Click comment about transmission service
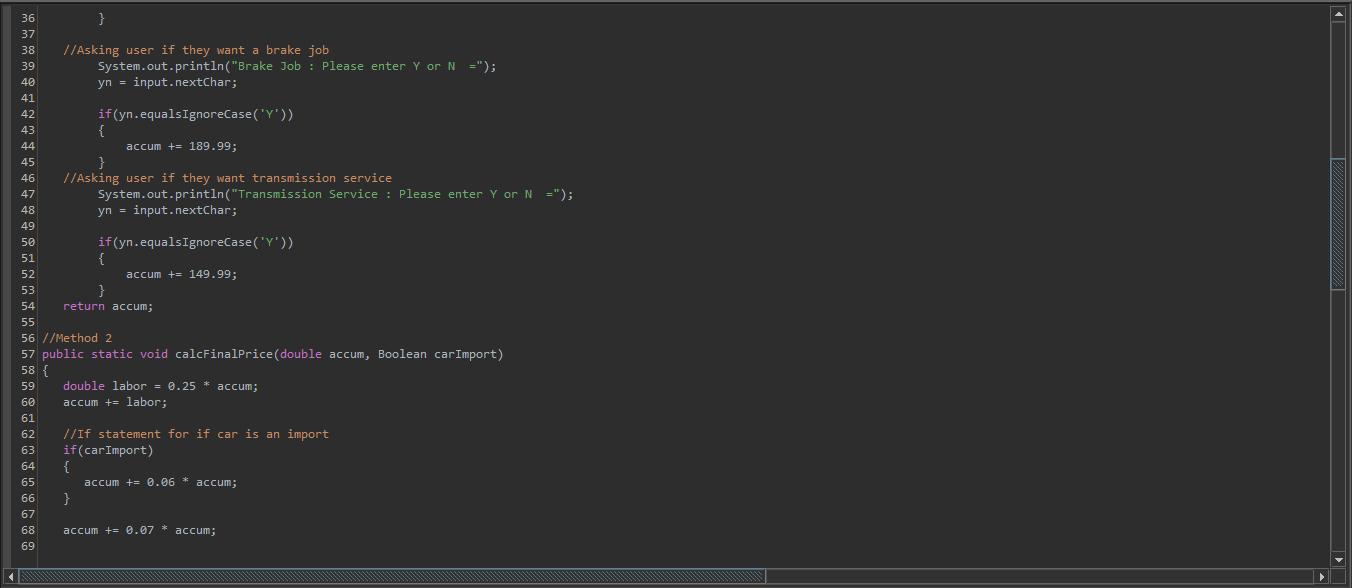 pyautogui.click(x=227, y=178)
